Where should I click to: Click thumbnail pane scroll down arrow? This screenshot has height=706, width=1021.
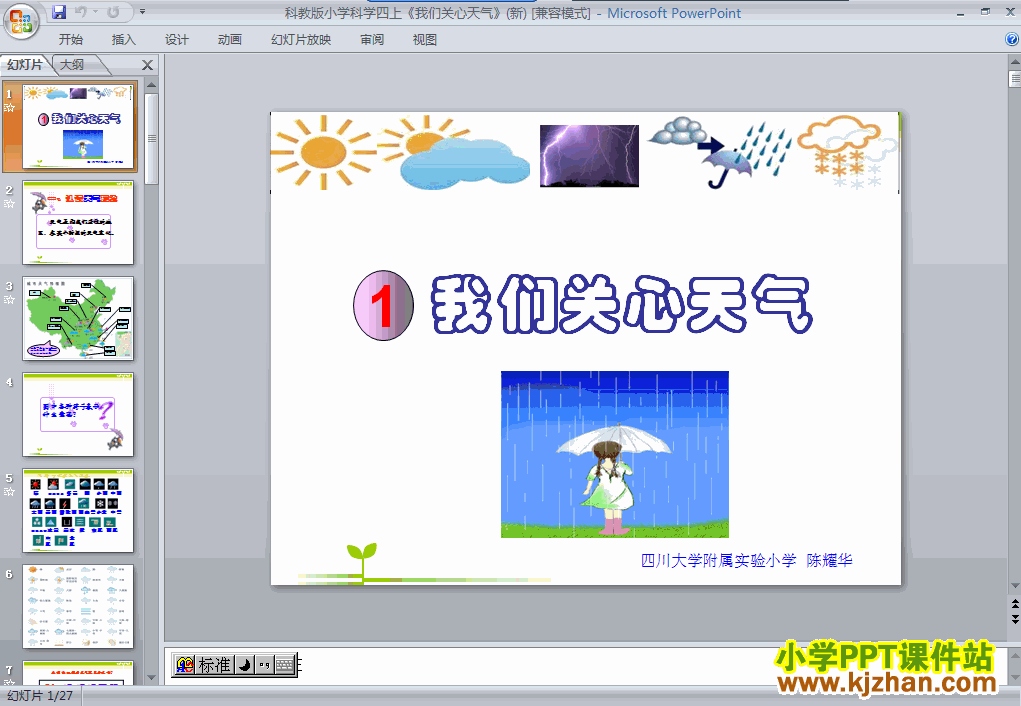(x=151, y=677)
